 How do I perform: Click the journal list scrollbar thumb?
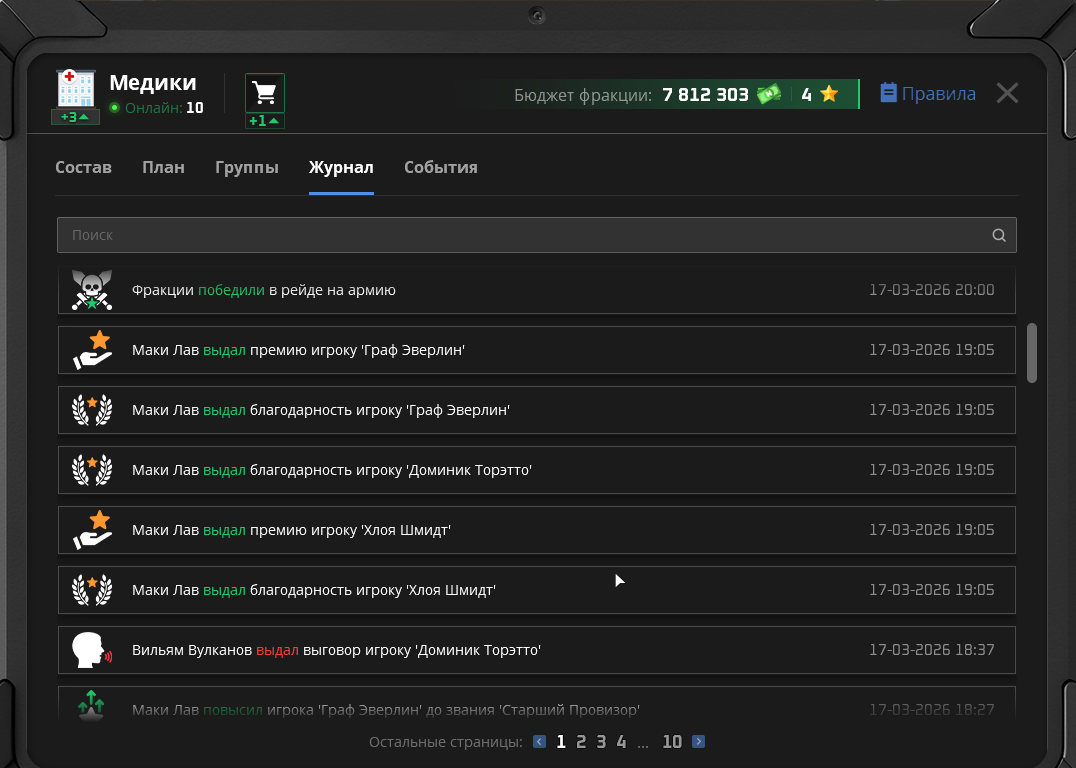click(1032, 351)
